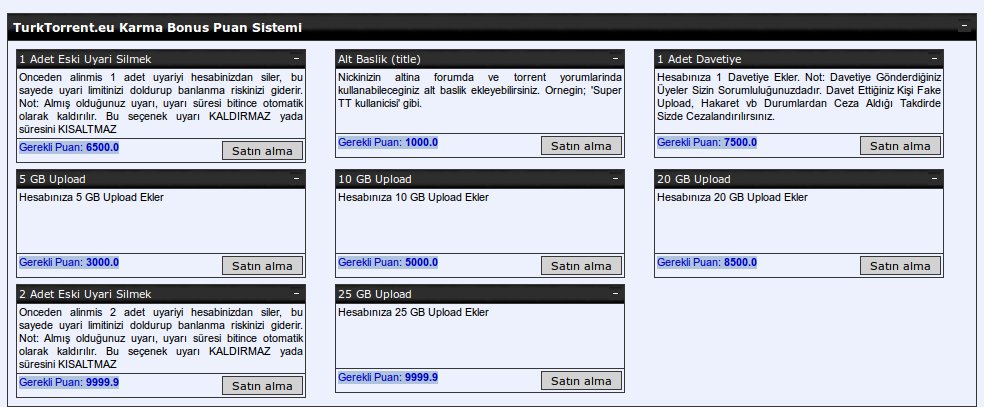Viewport: 984px width, 407px height.
Task: Click the Gerekli Puan: 8500.0 text
Action: pos(707,262)
